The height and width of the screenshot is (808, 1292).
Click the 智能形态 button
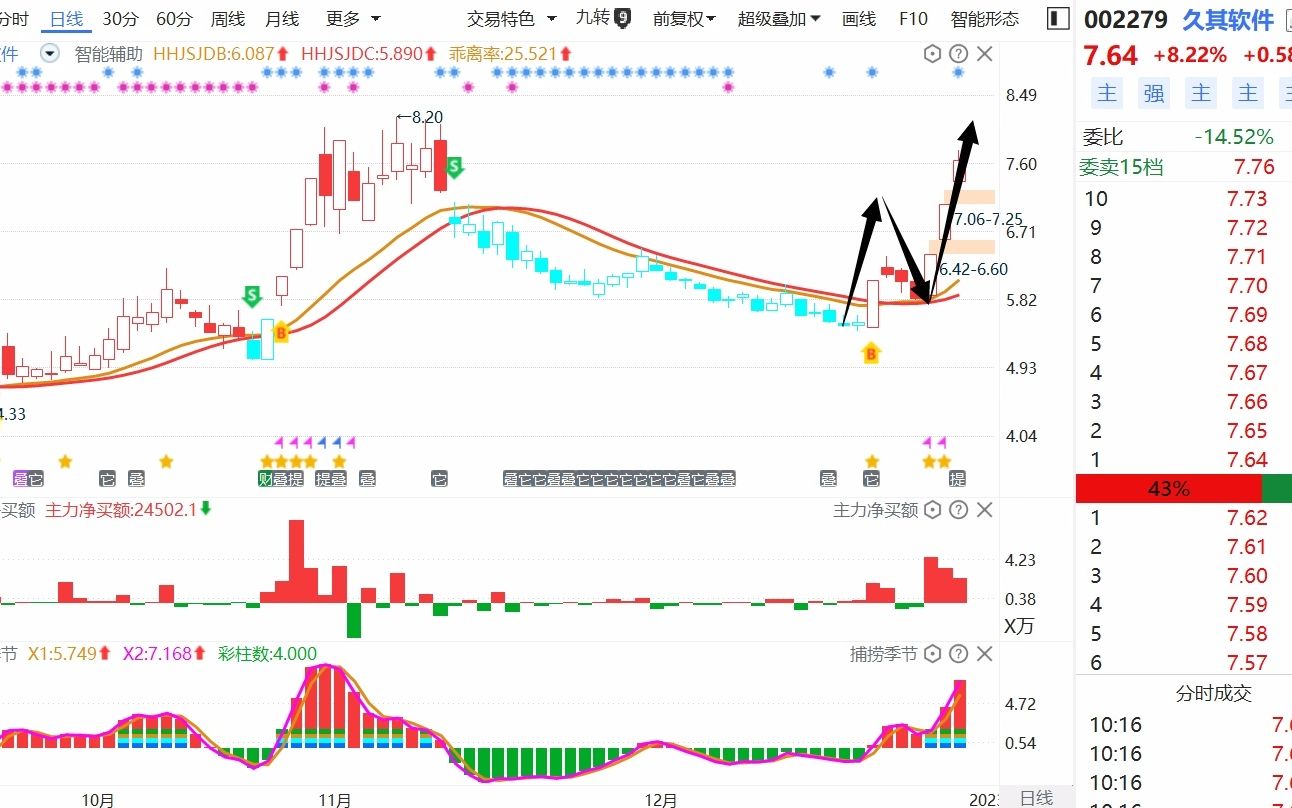985,18
